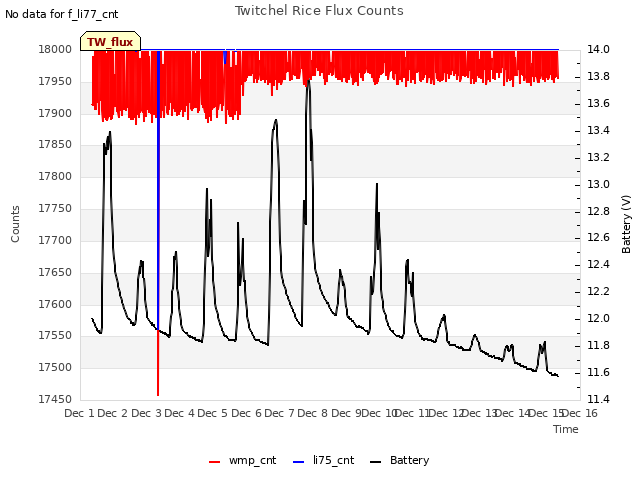This screenshot has width=640, height=480.
Task: Click the 17750 counts axis label
Action: coord(55,209)
